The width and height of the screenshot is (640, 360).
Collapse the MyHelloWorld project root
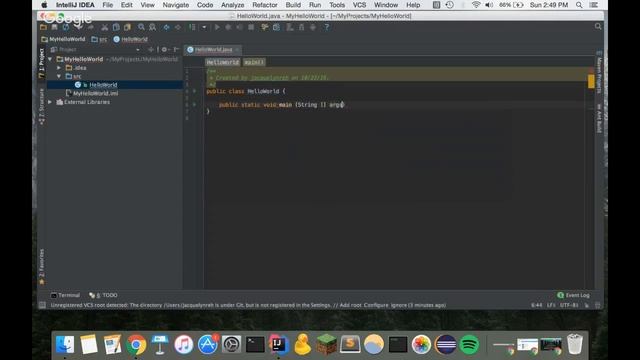pos(50,59)
